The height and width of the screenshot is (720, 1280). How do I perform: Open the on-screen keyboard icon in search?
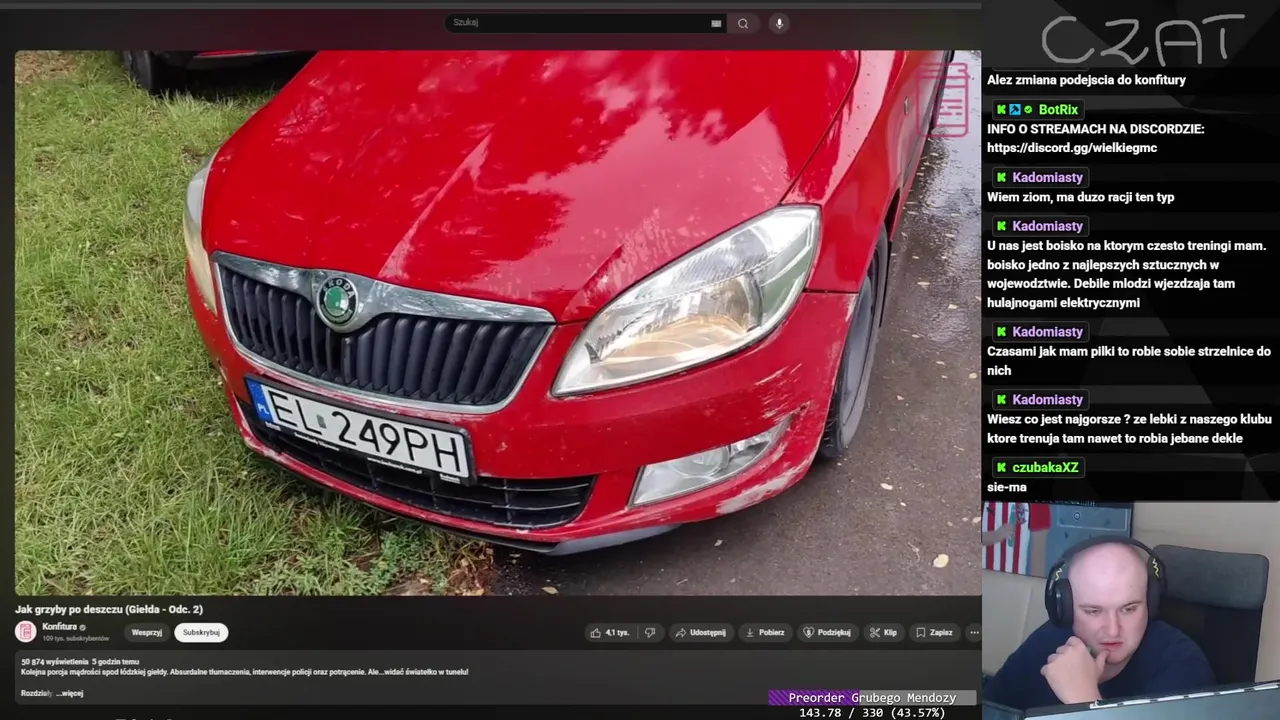point(716,23)
